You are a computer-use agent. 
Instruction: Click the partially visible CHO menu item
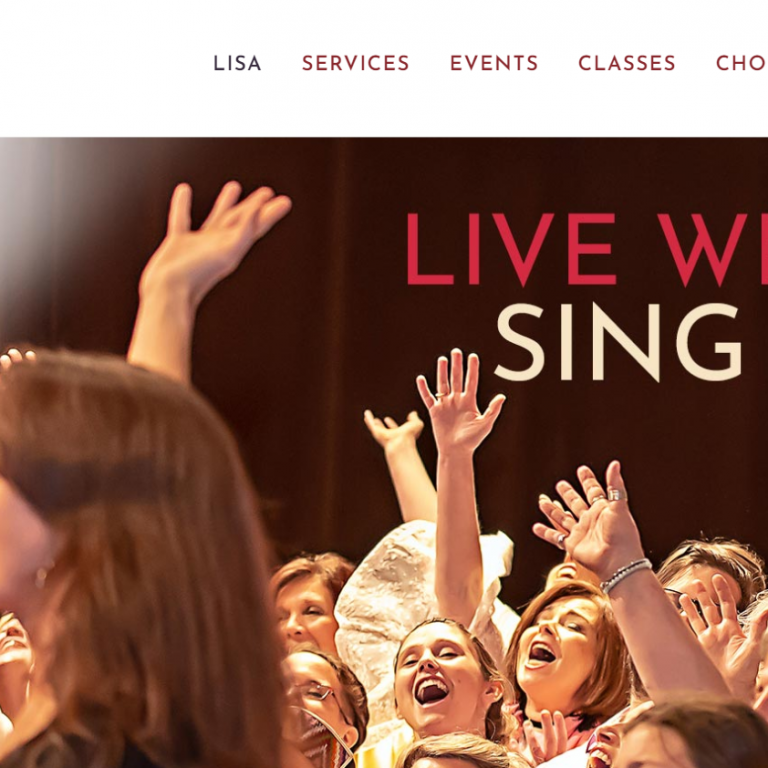[742, 63]
